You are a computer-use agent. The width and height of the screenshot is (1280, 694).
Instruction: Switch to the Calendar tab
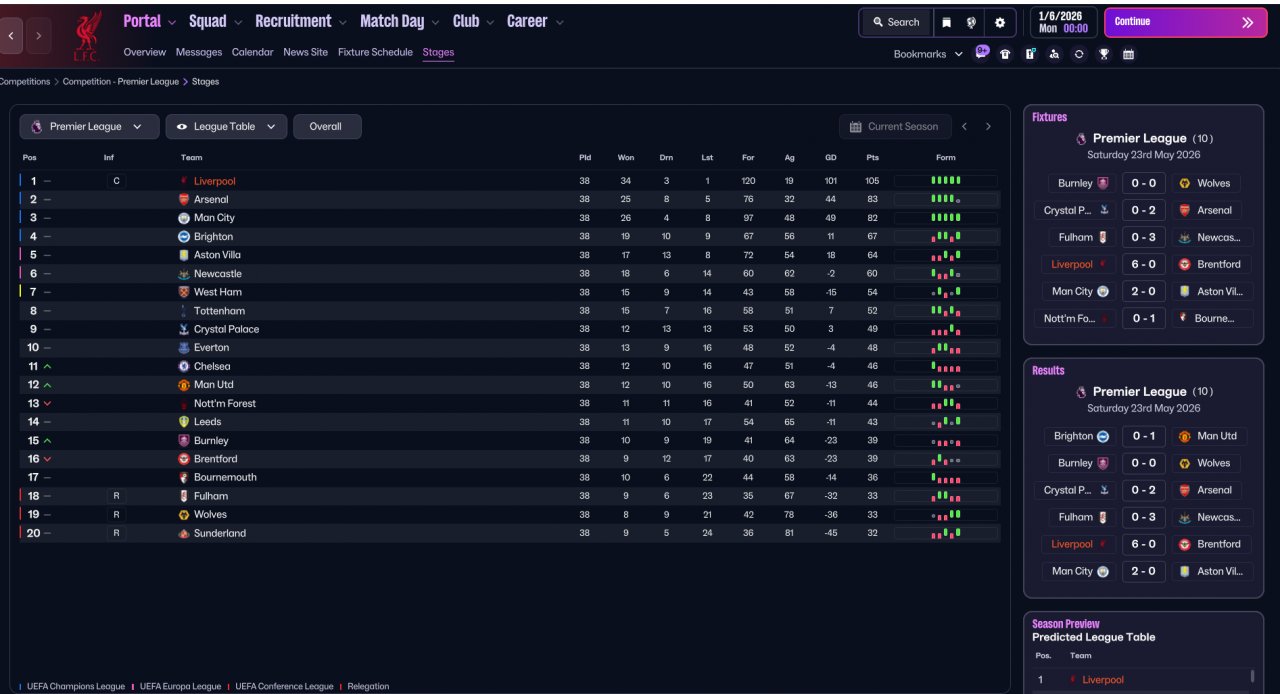point(252,52)
